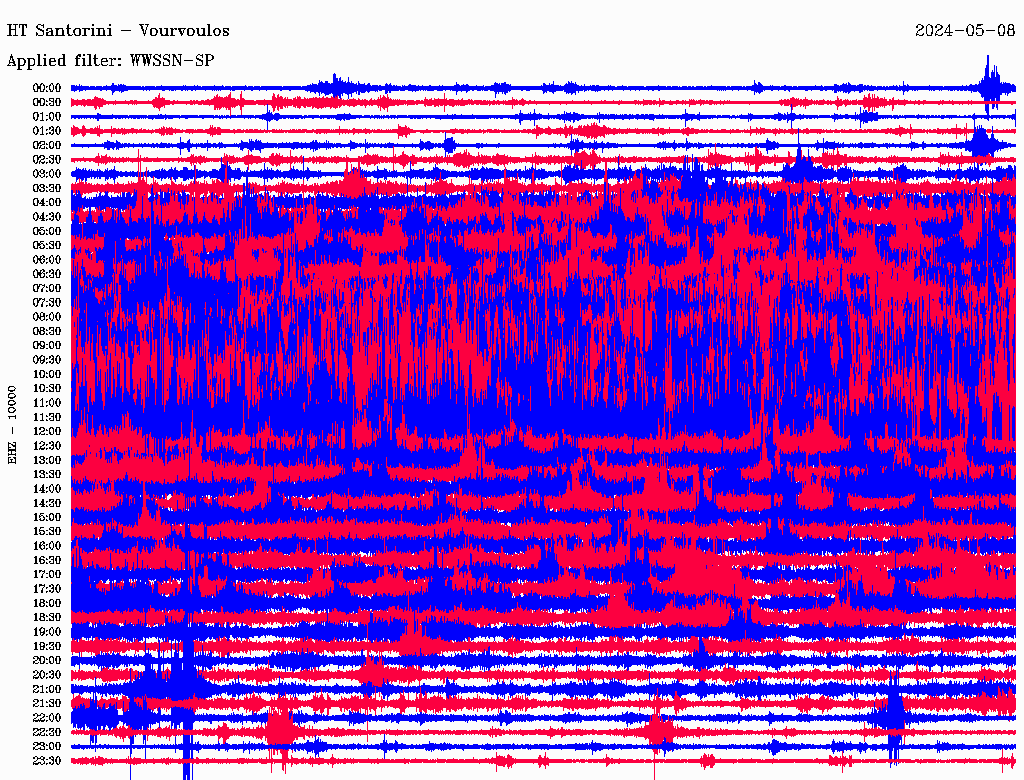Click the 03:30 time label
1024x780 pixels.
pyautogui.click(x=47, y=188)
